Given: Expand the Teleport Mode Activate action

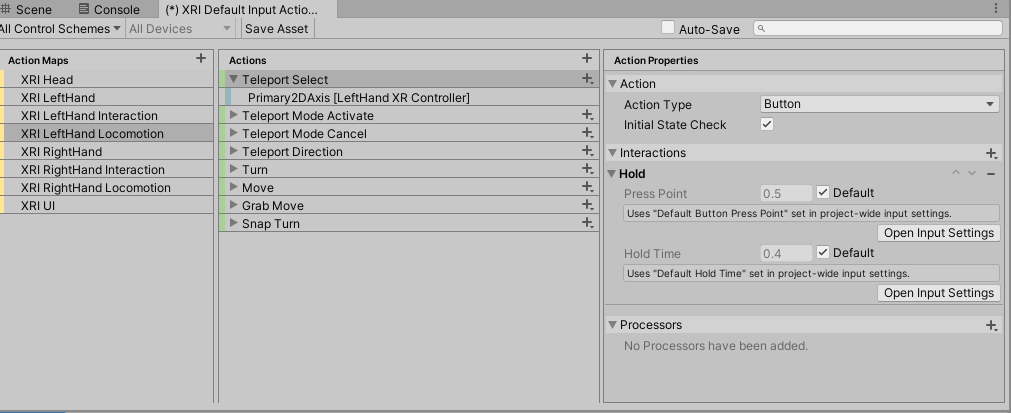Looking at the screenshot, I should pyautogui.click(x=234, y=115).
